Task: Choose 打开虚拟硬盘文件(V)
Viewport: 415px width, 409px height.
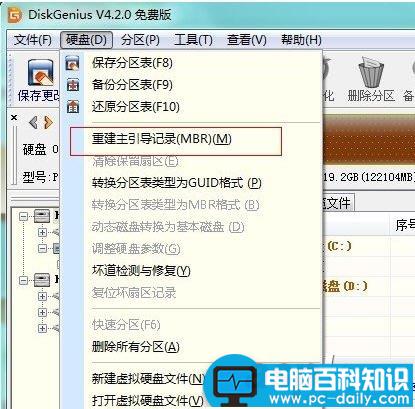Action: tap(148, 400)
